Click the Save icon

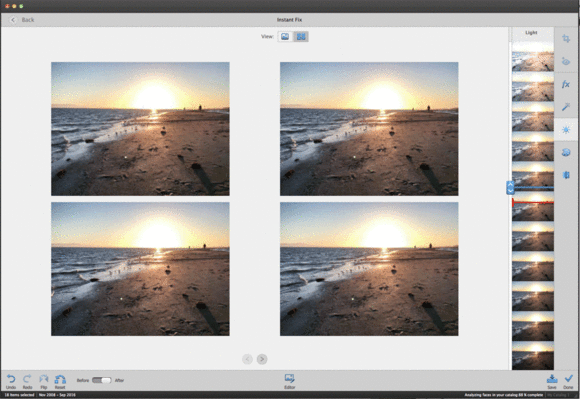(552, 379)
